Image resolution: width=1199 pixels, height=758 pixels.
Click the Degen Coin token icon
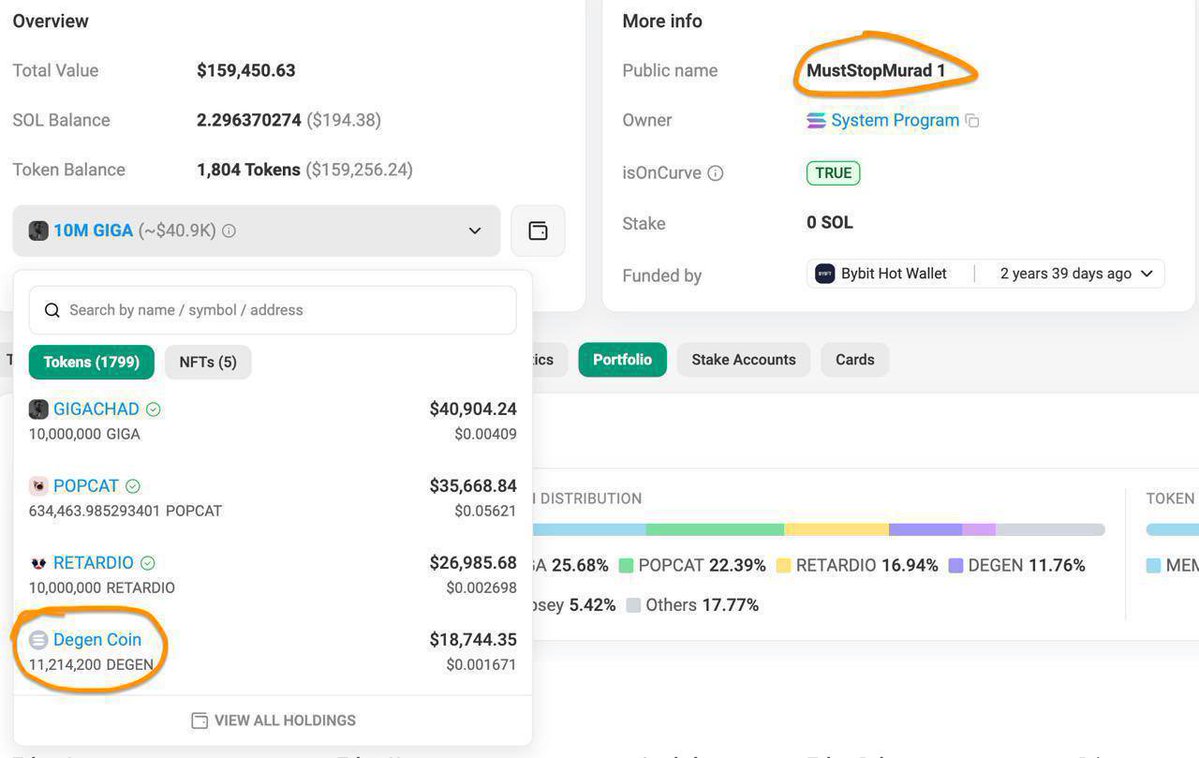click(38, 639)
